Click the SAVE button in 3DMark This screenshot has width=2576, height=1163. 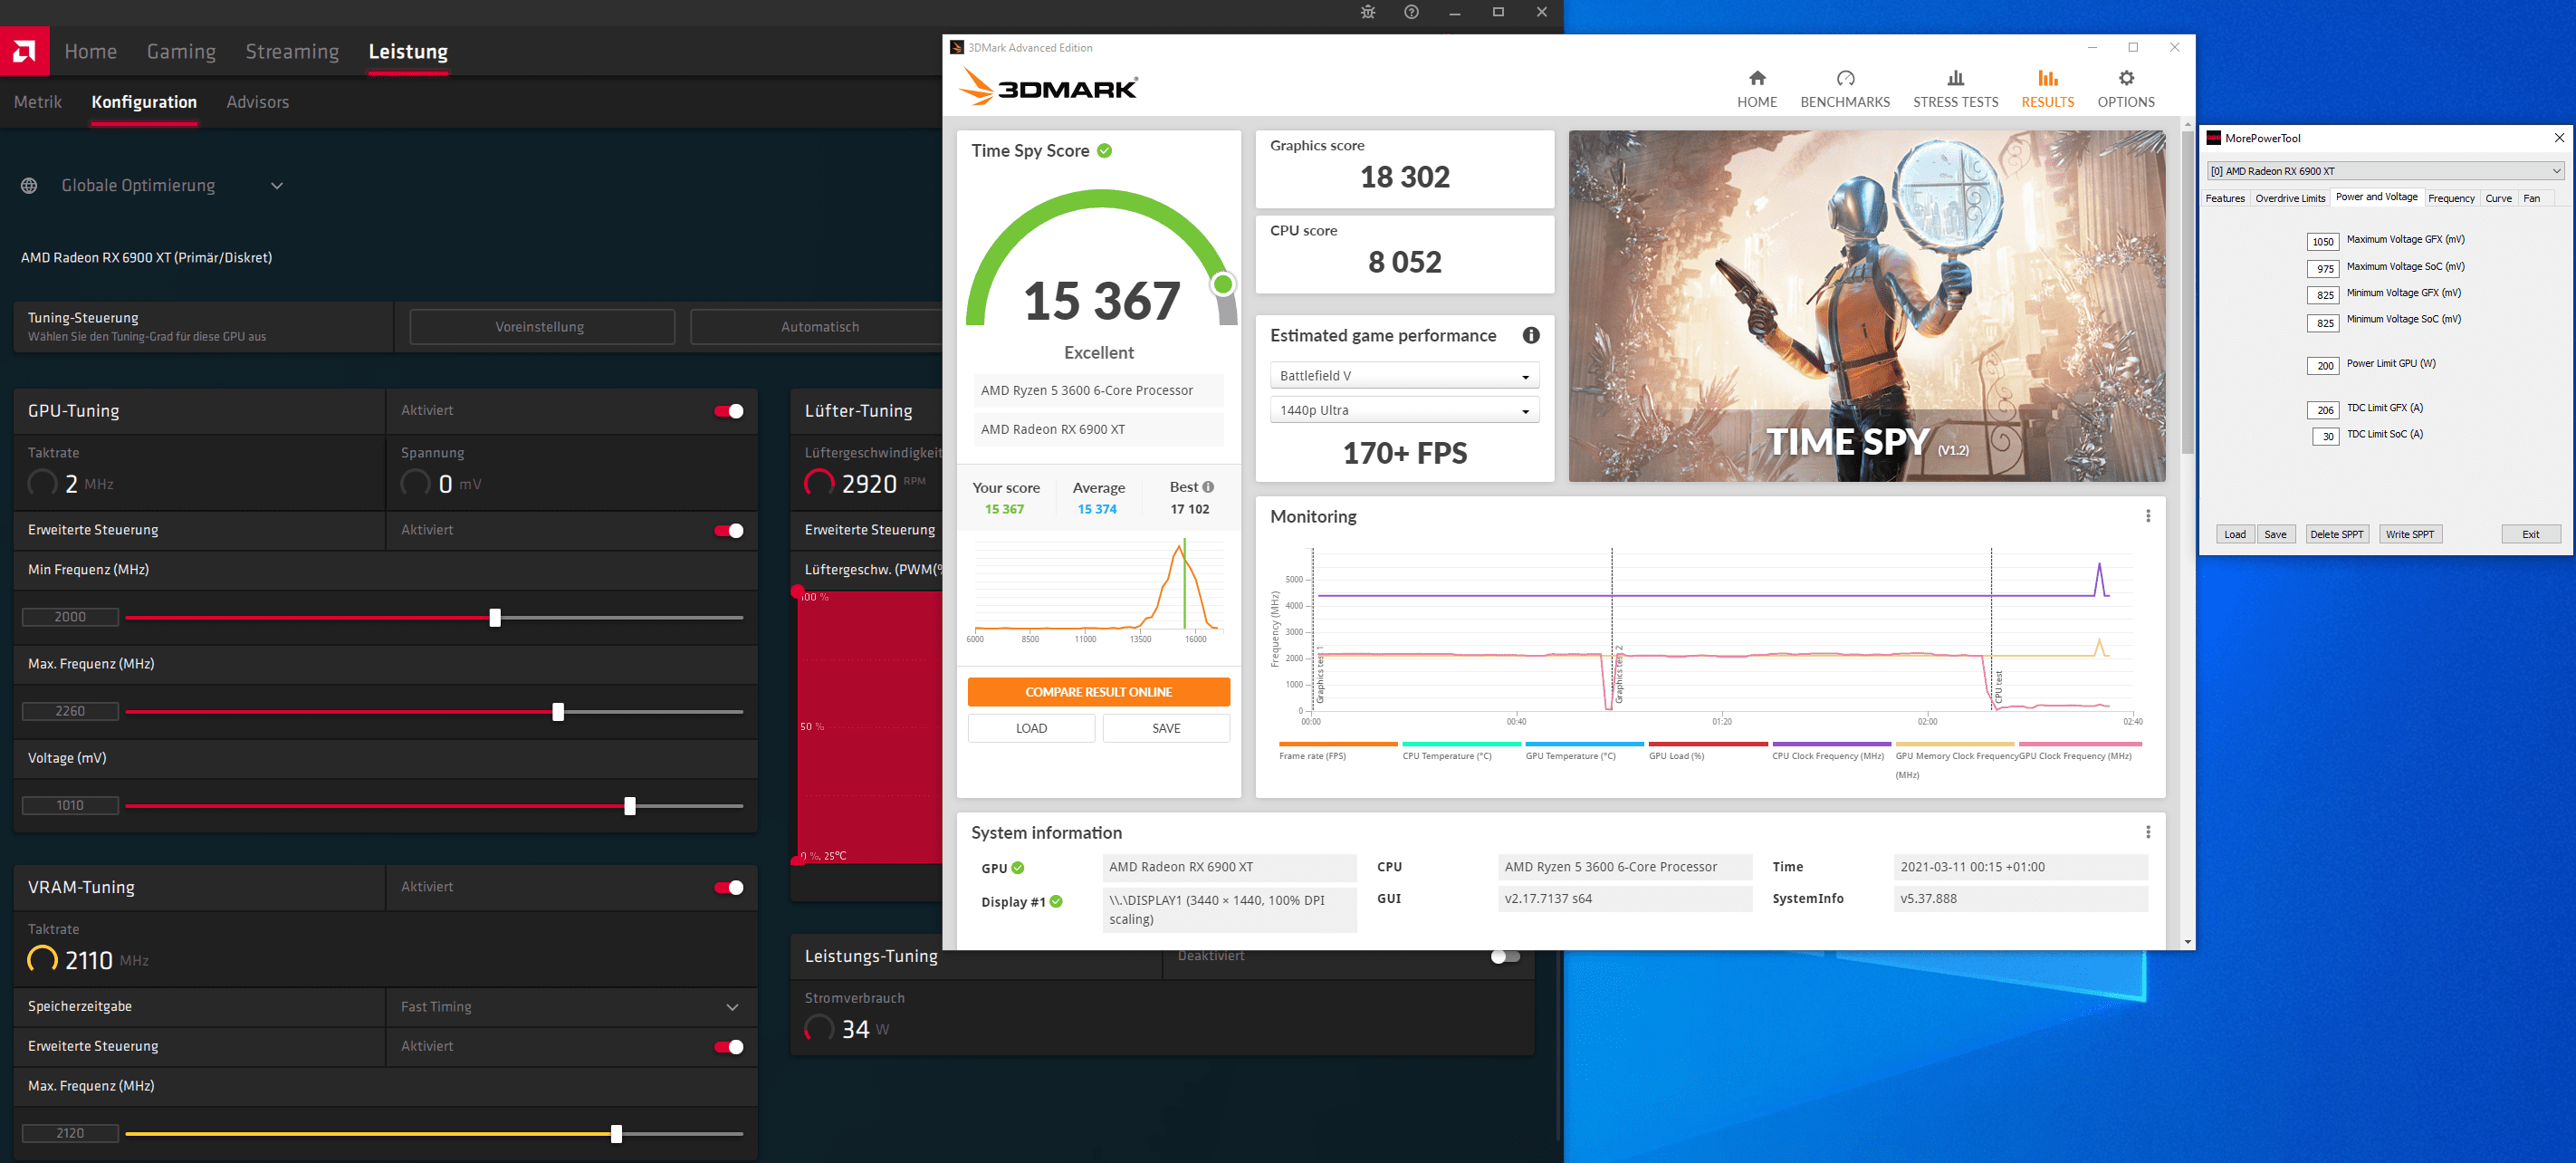pyautogui.click(x=1166, y=728)
